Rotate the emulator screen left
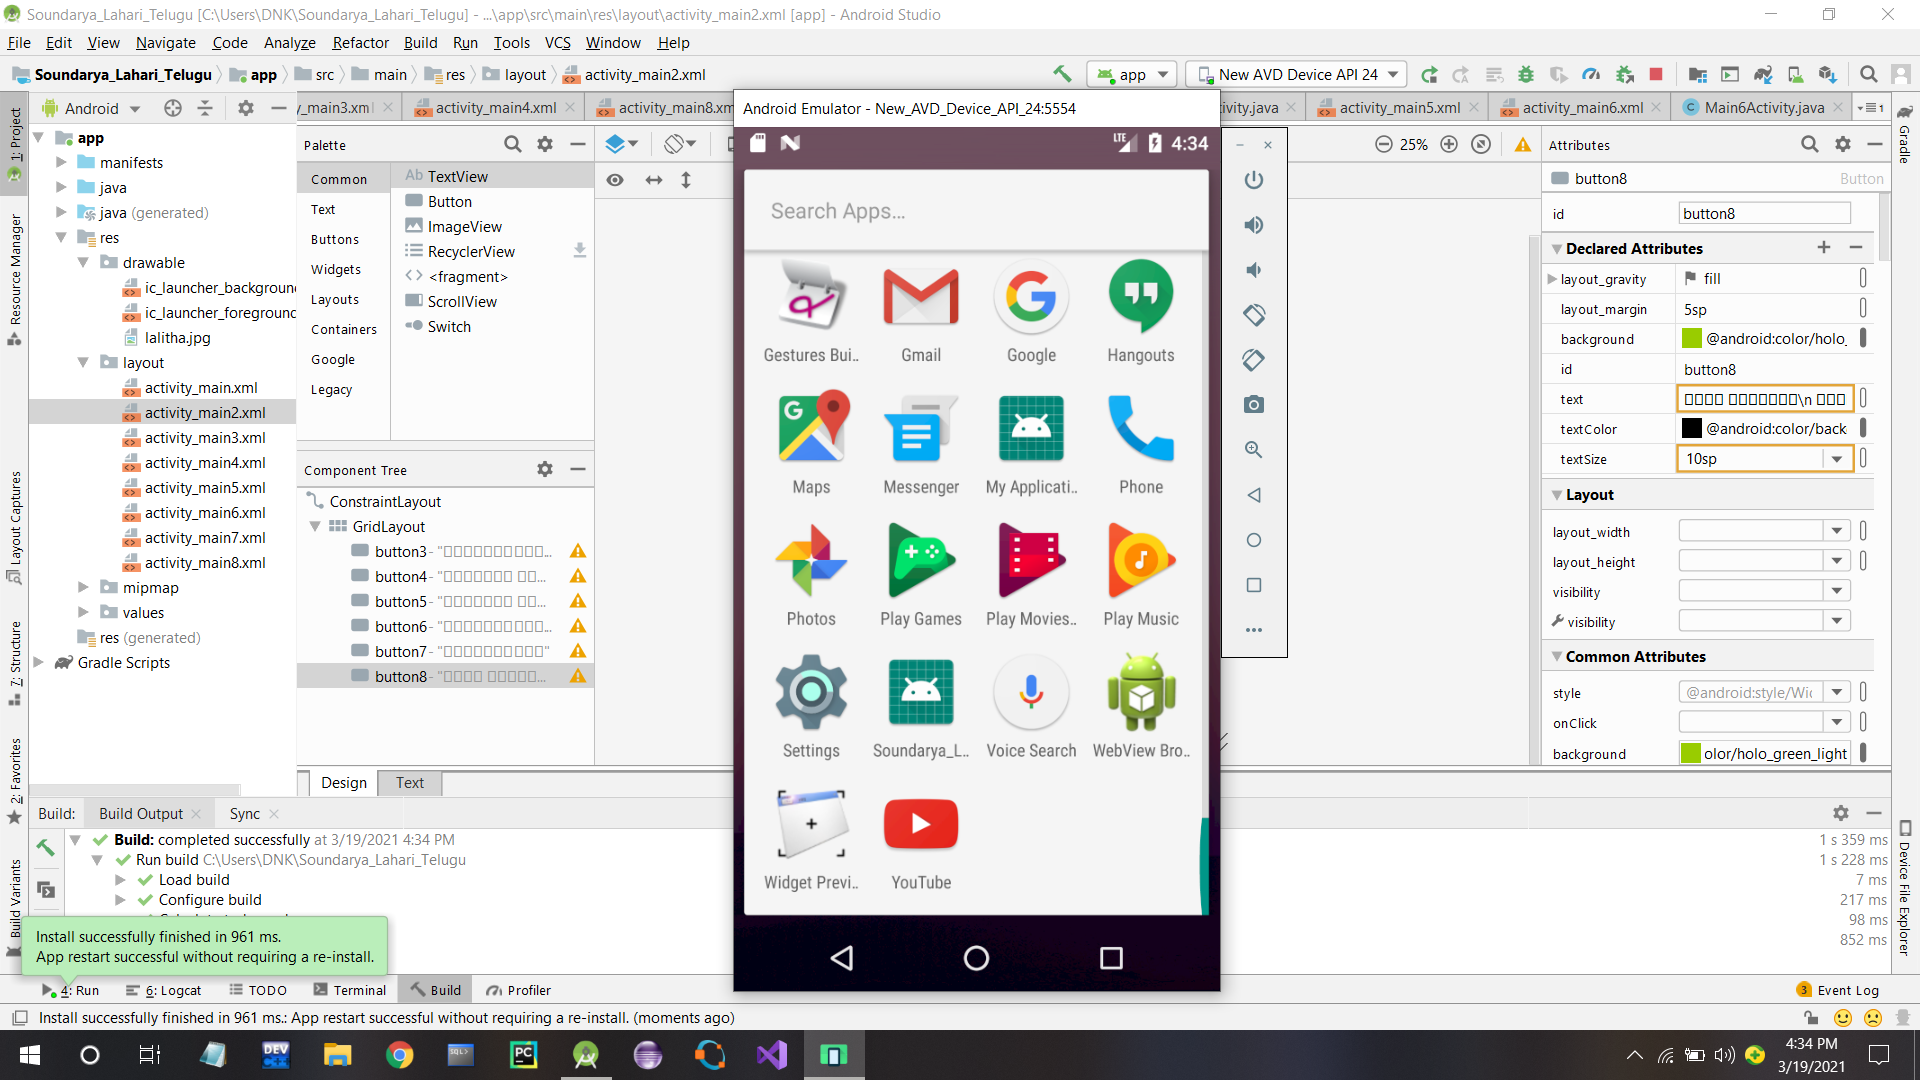 [x=1253, y=315]
